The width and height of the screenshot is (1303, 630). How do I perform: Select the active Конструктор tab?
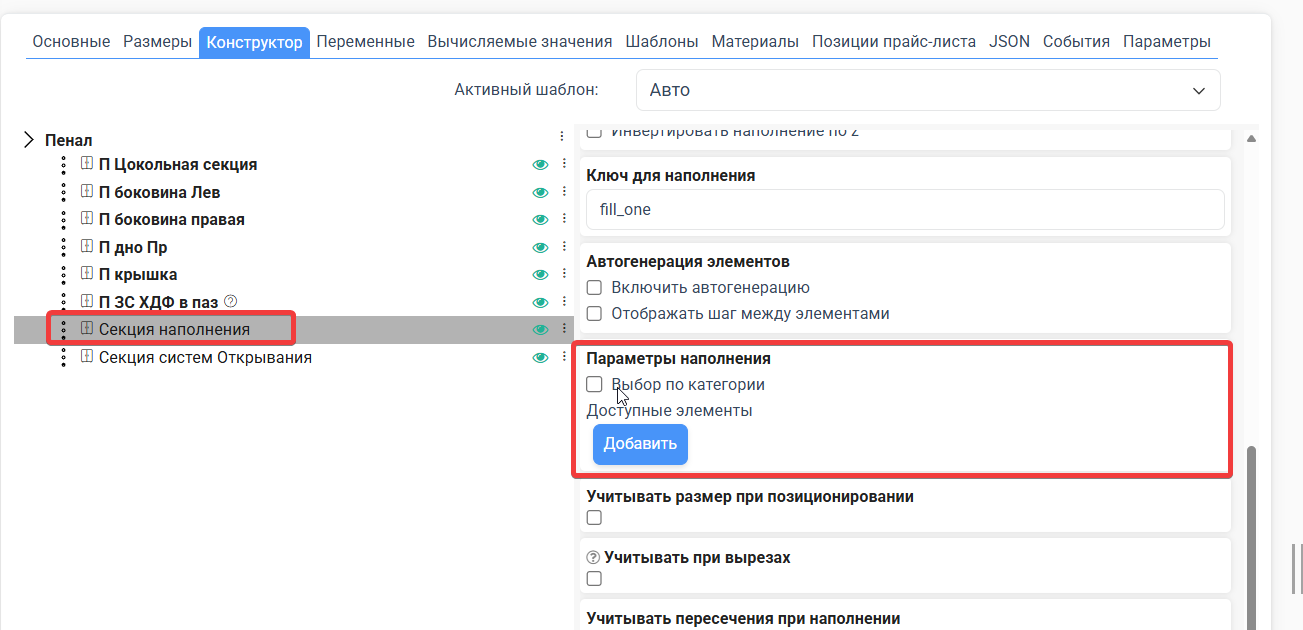(254, 42)
